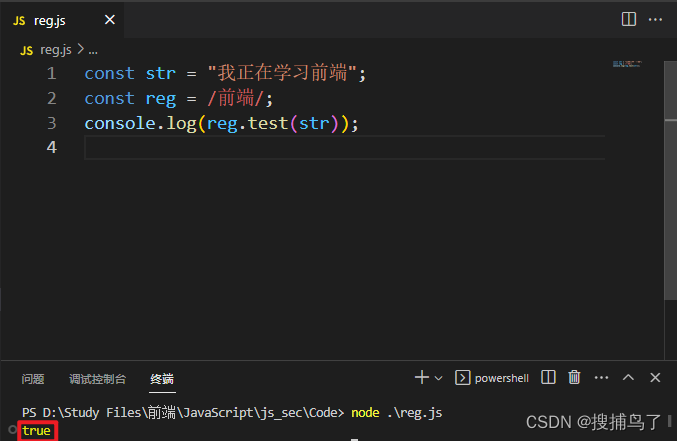Create a new terminal with plus icon
The width and height of the screenshot is (677, 441).
pyautogui.click(x=421, y=378)
